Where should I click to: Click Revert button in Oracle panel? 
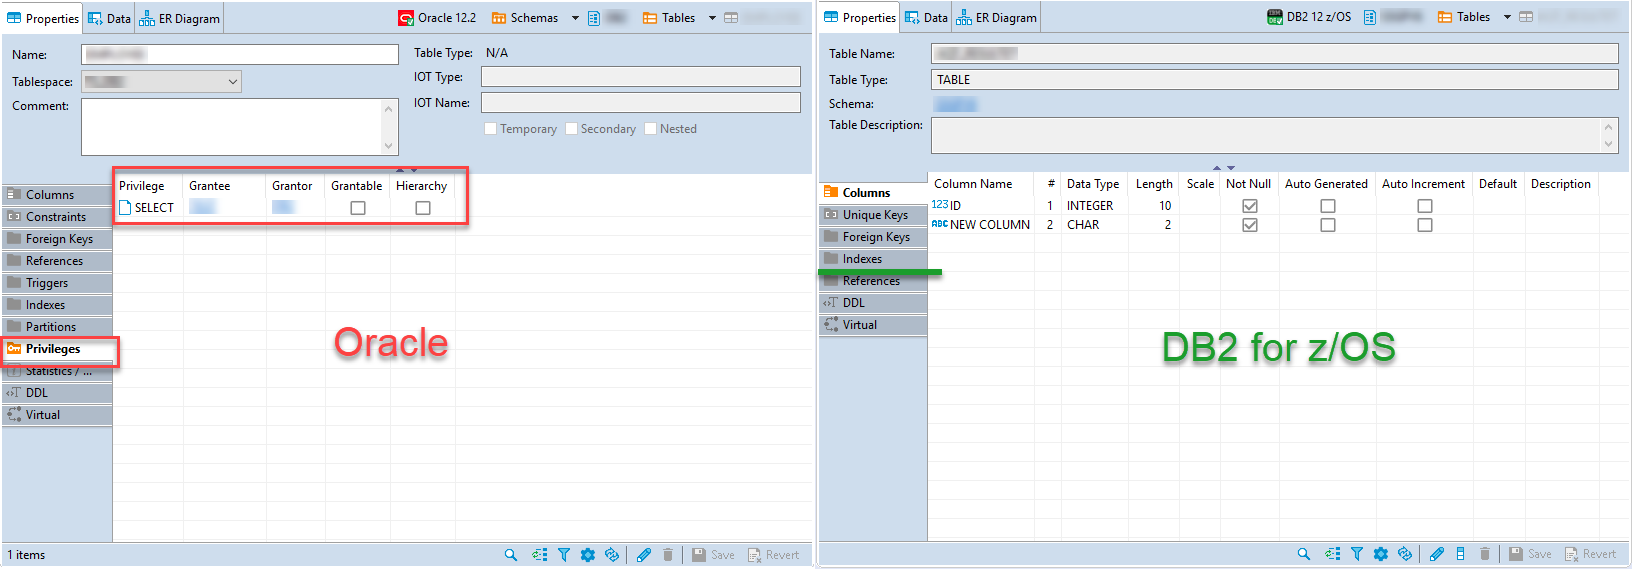[773, 555]
